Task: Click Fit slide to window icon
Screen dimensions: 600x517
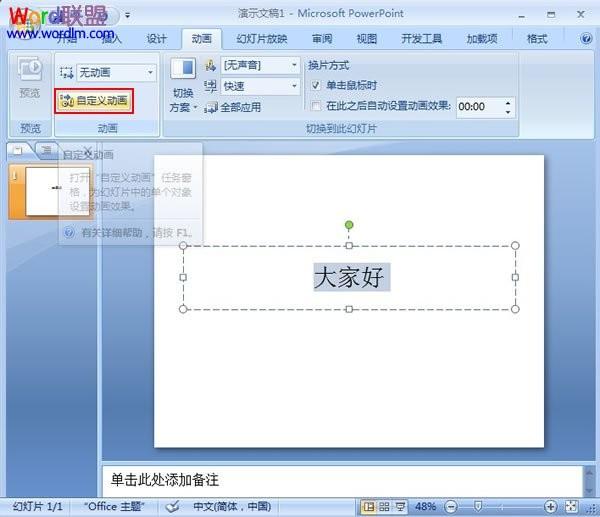Action: 571,507
